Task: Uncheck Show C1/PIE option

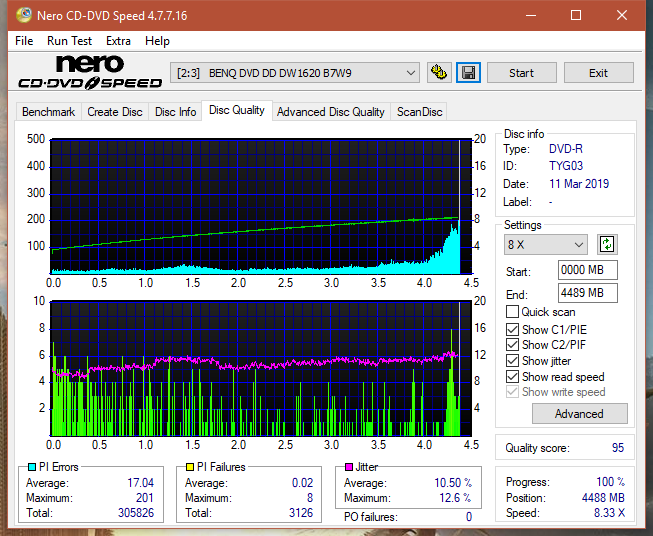Action: coord(512,329)
